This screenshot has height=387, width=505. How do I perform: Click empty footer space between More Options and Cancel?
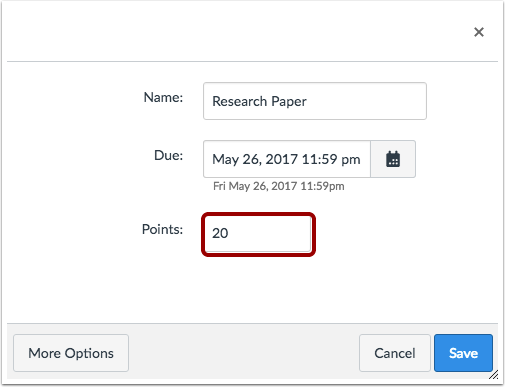tap(243, 353)
